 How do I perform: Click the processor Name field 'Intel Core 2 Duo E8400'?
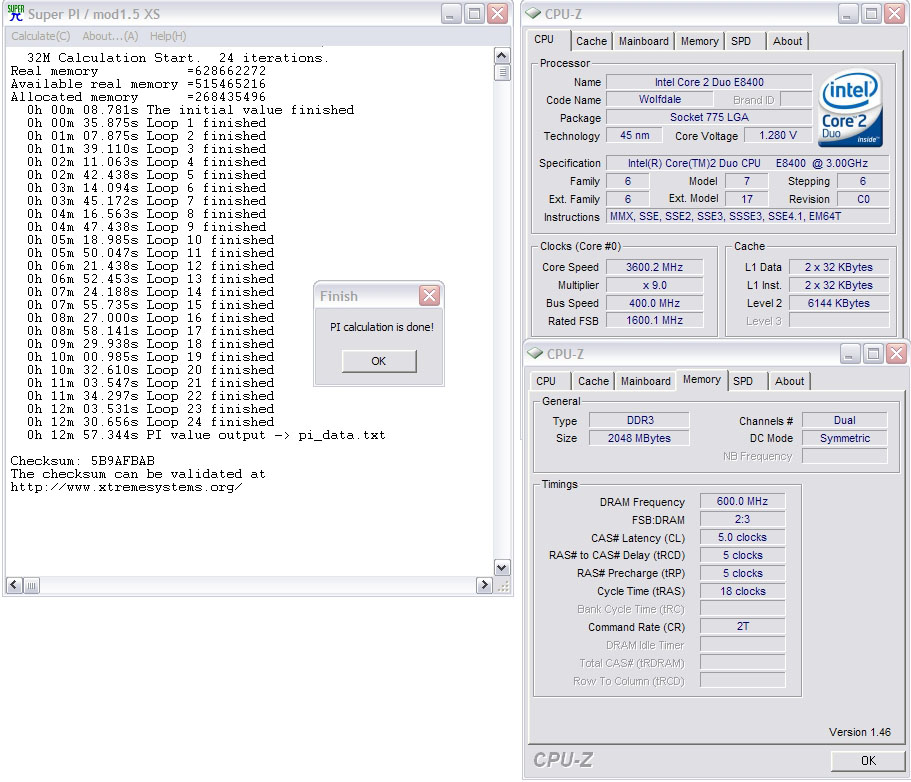[709, 82]
